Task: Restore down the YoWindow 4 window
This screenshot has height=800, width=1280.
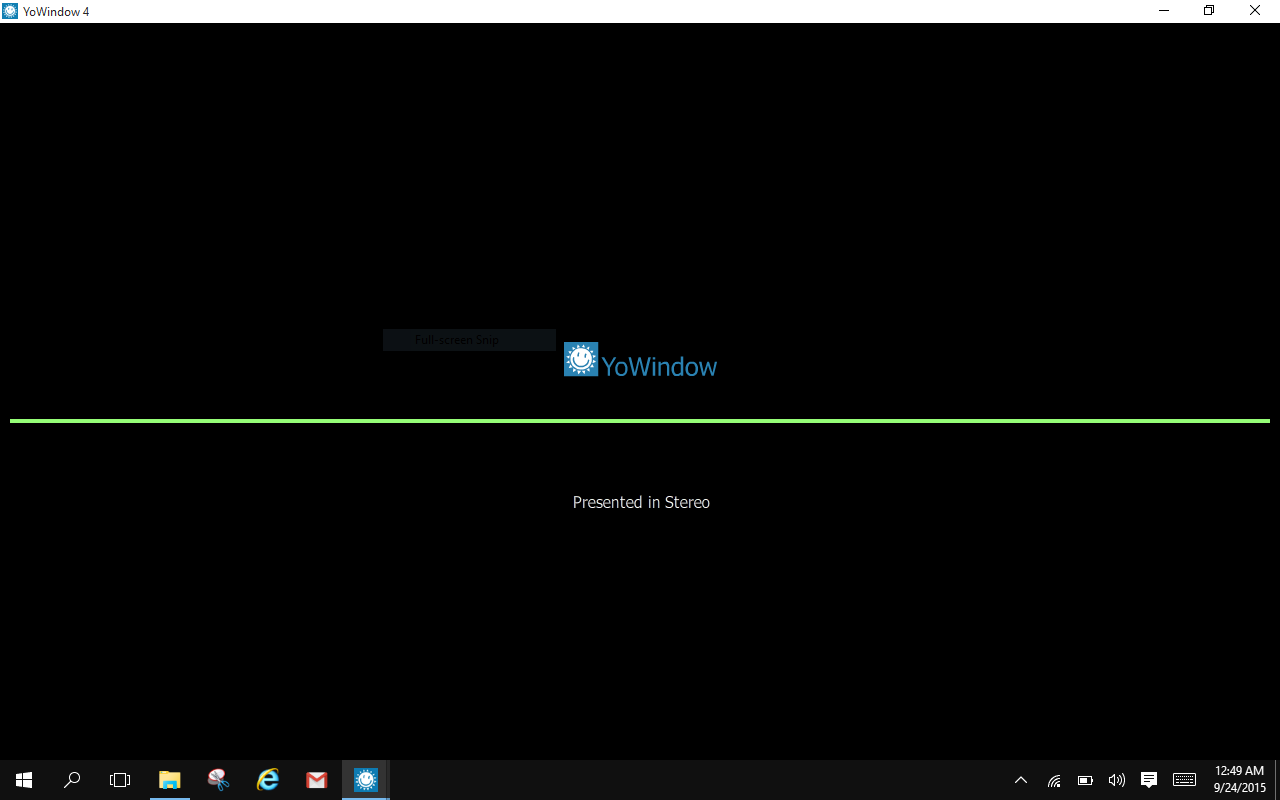Action: (1209, 11)
